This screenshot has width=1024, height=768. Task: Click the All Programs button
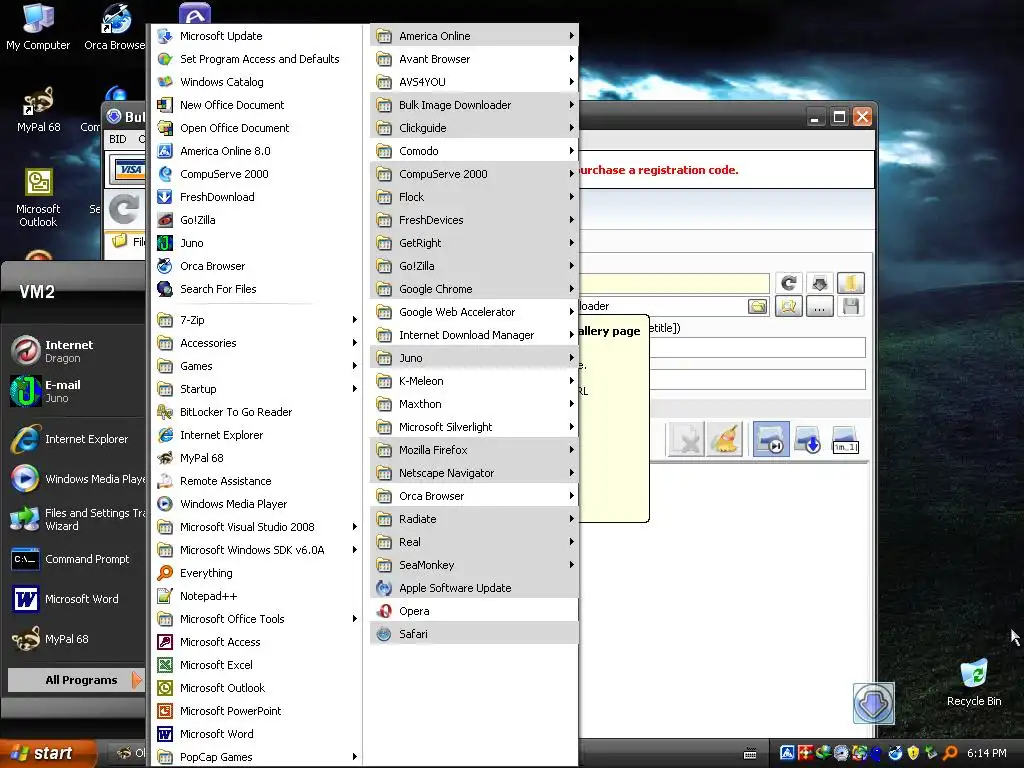point(76,680)
